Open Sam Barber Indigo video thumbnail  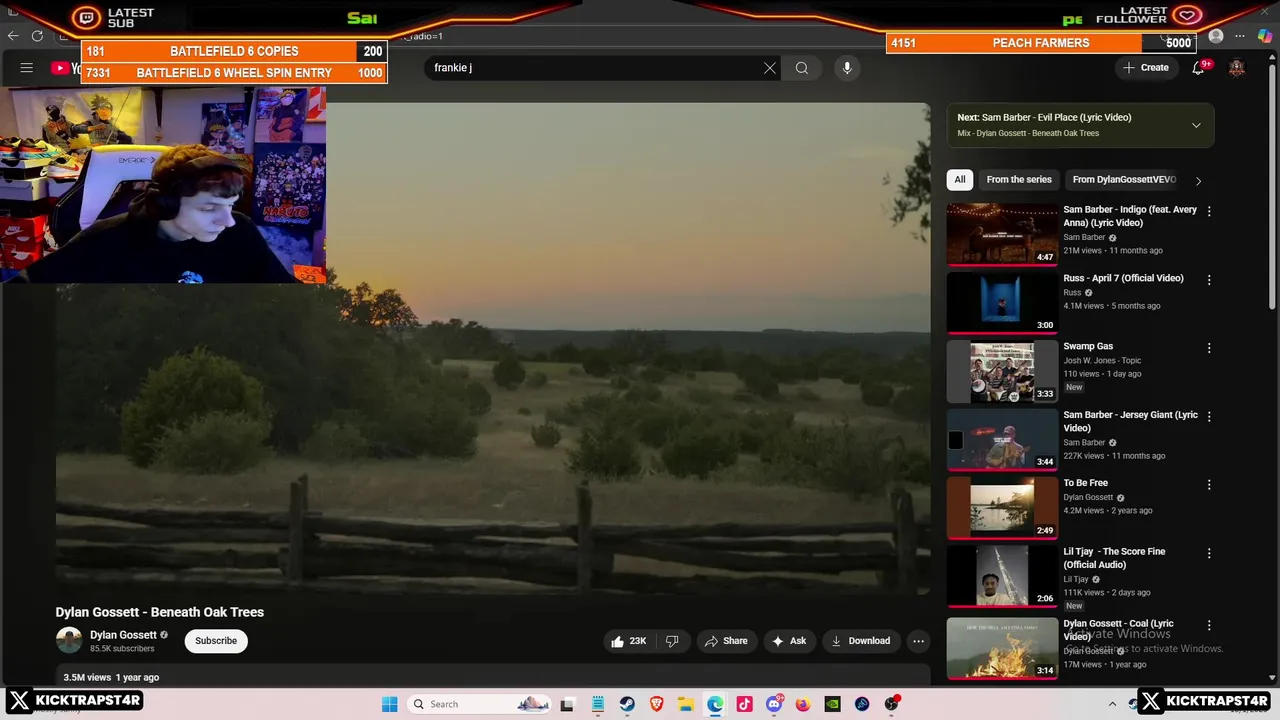click(x=1002, y=234)
